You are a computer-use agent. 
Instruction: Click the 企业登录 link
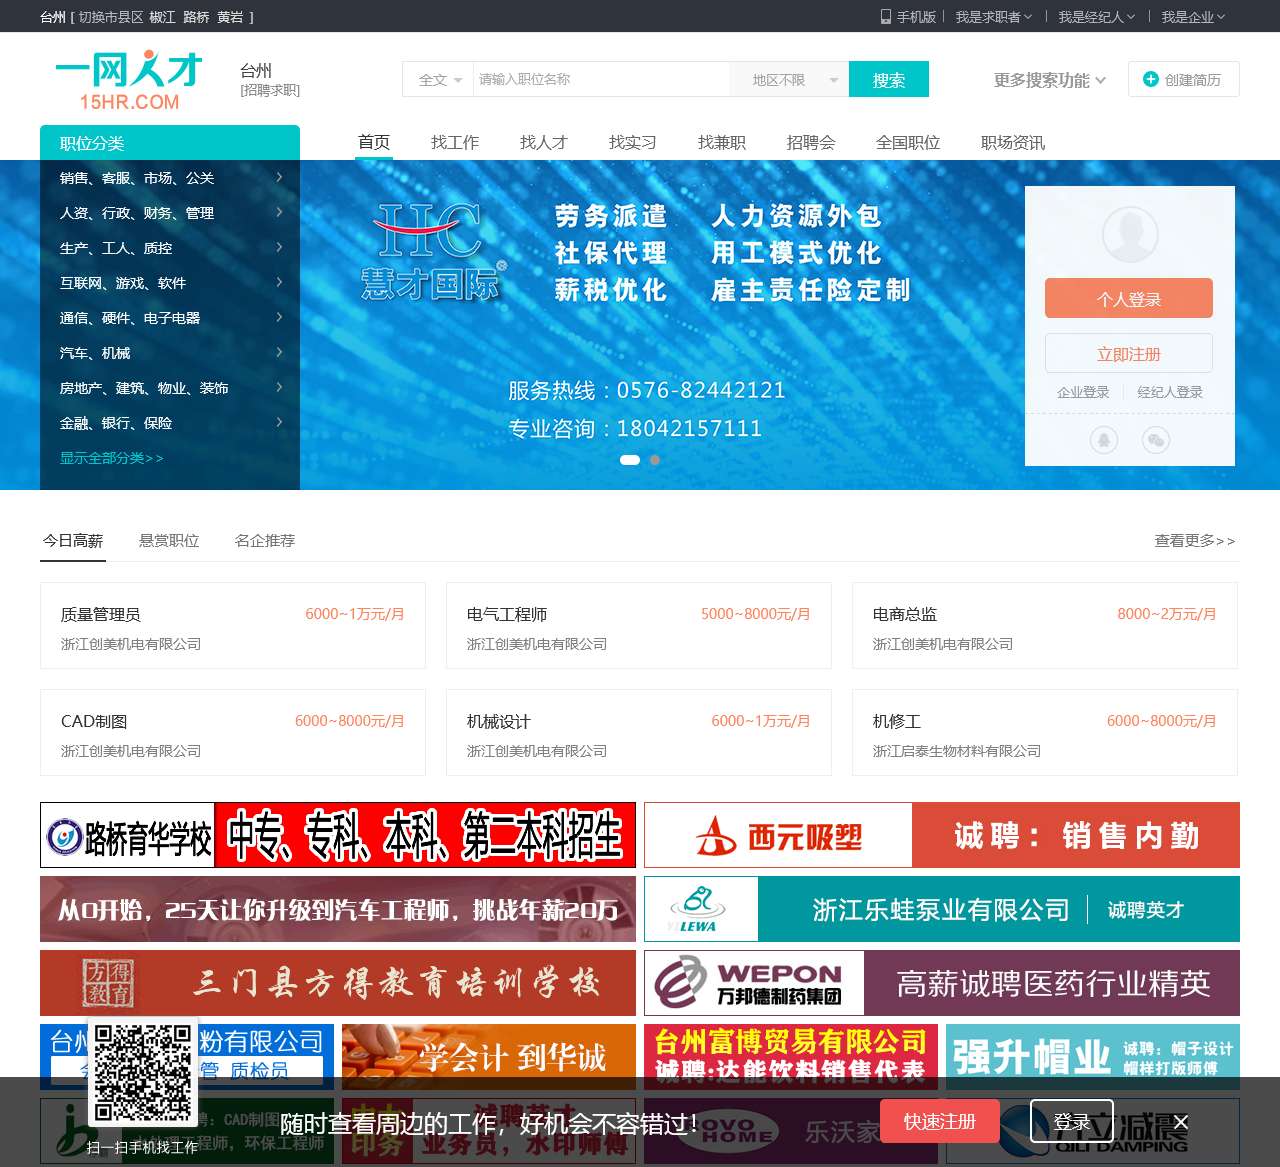tap(1083, 392)
